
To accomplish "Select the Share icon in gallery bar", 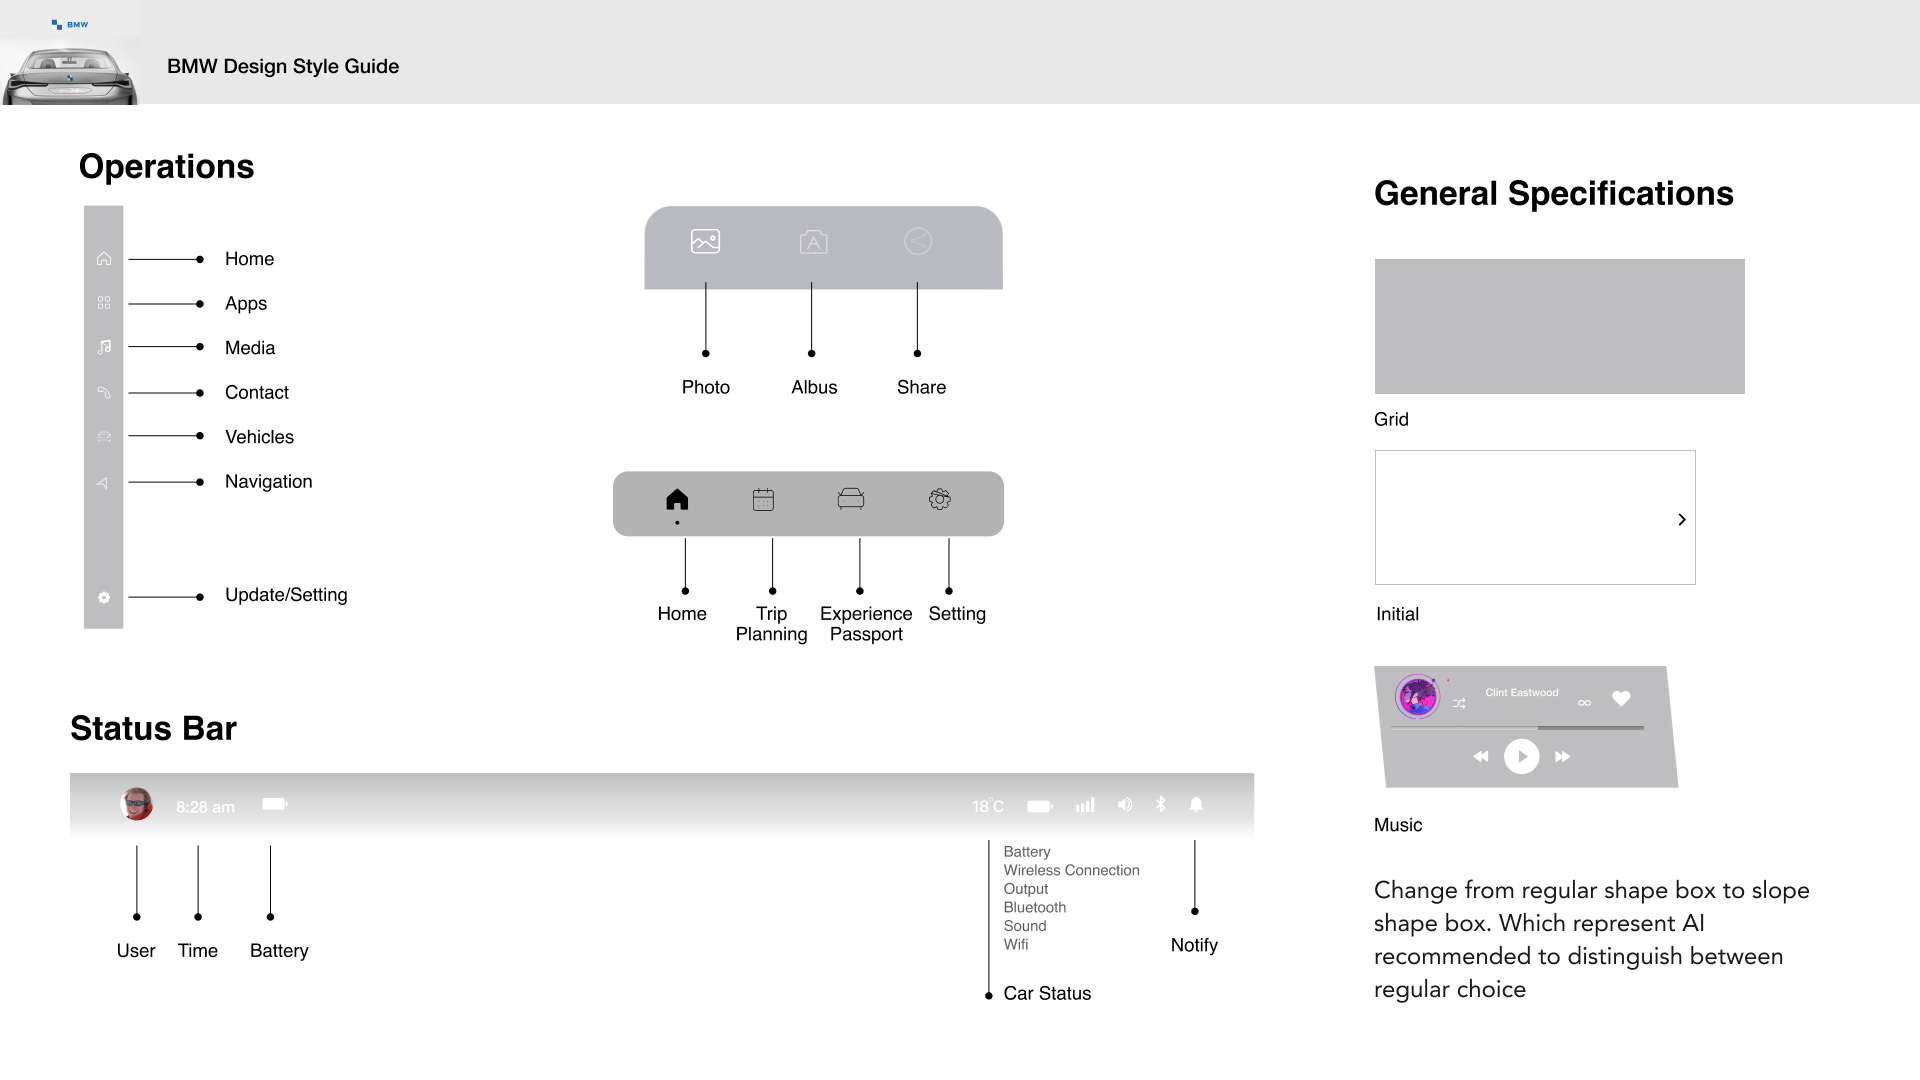I will point(917,241).
